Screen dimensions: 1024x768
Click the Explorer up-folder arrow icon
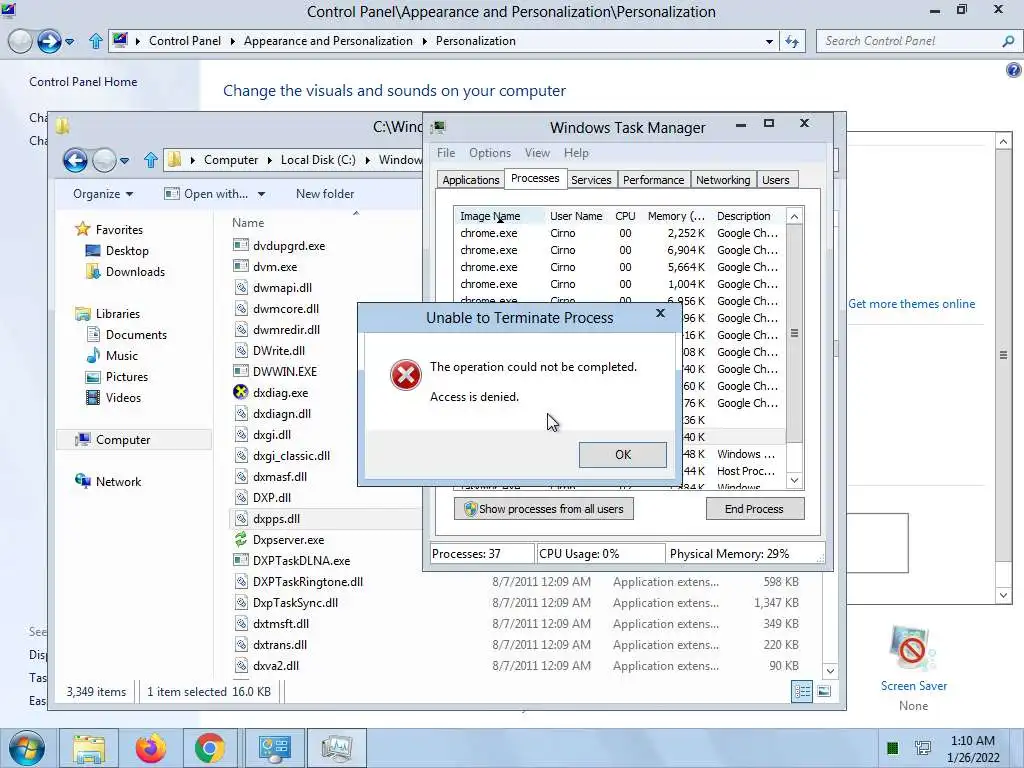[x=151, y=160]
